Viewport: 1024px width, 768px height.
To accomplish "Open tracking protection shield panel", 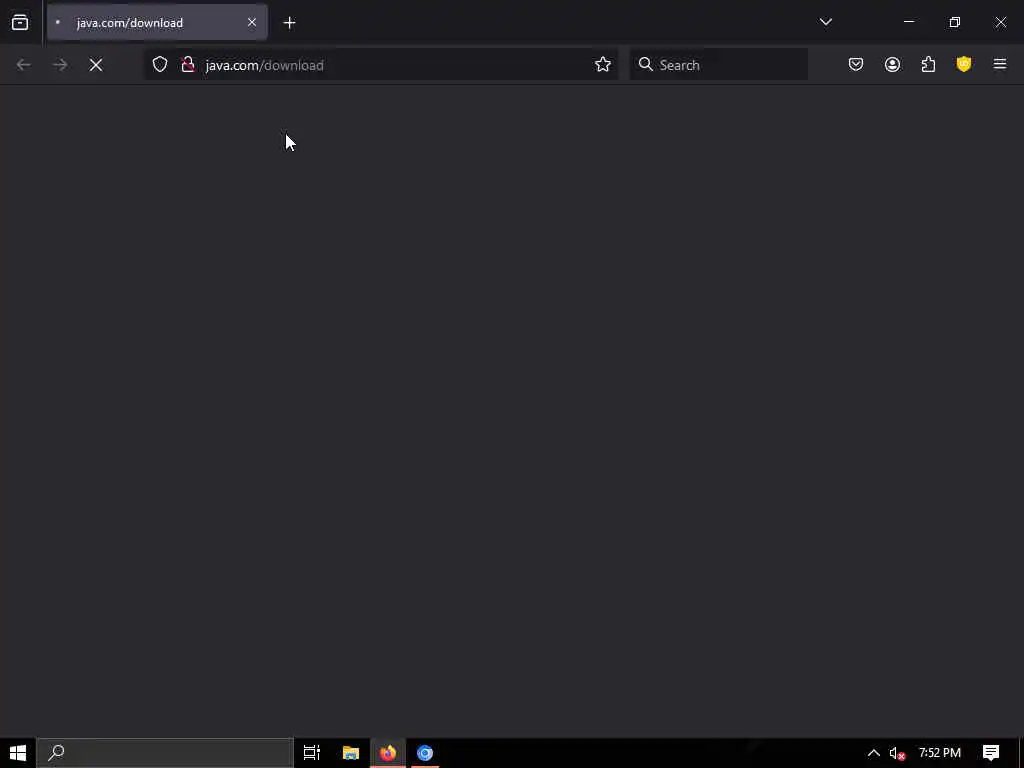I will point(160,65).
